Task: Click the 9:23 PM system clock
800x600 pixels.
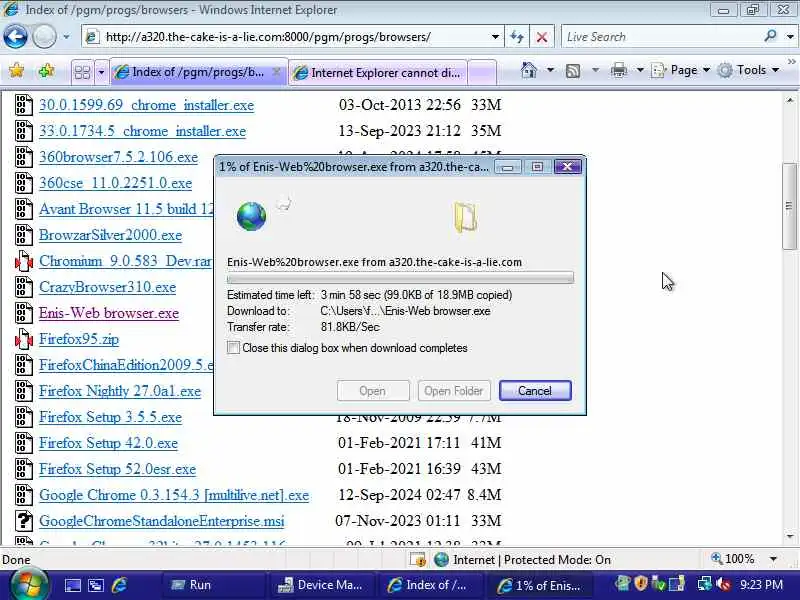Action: pos(761,585)
